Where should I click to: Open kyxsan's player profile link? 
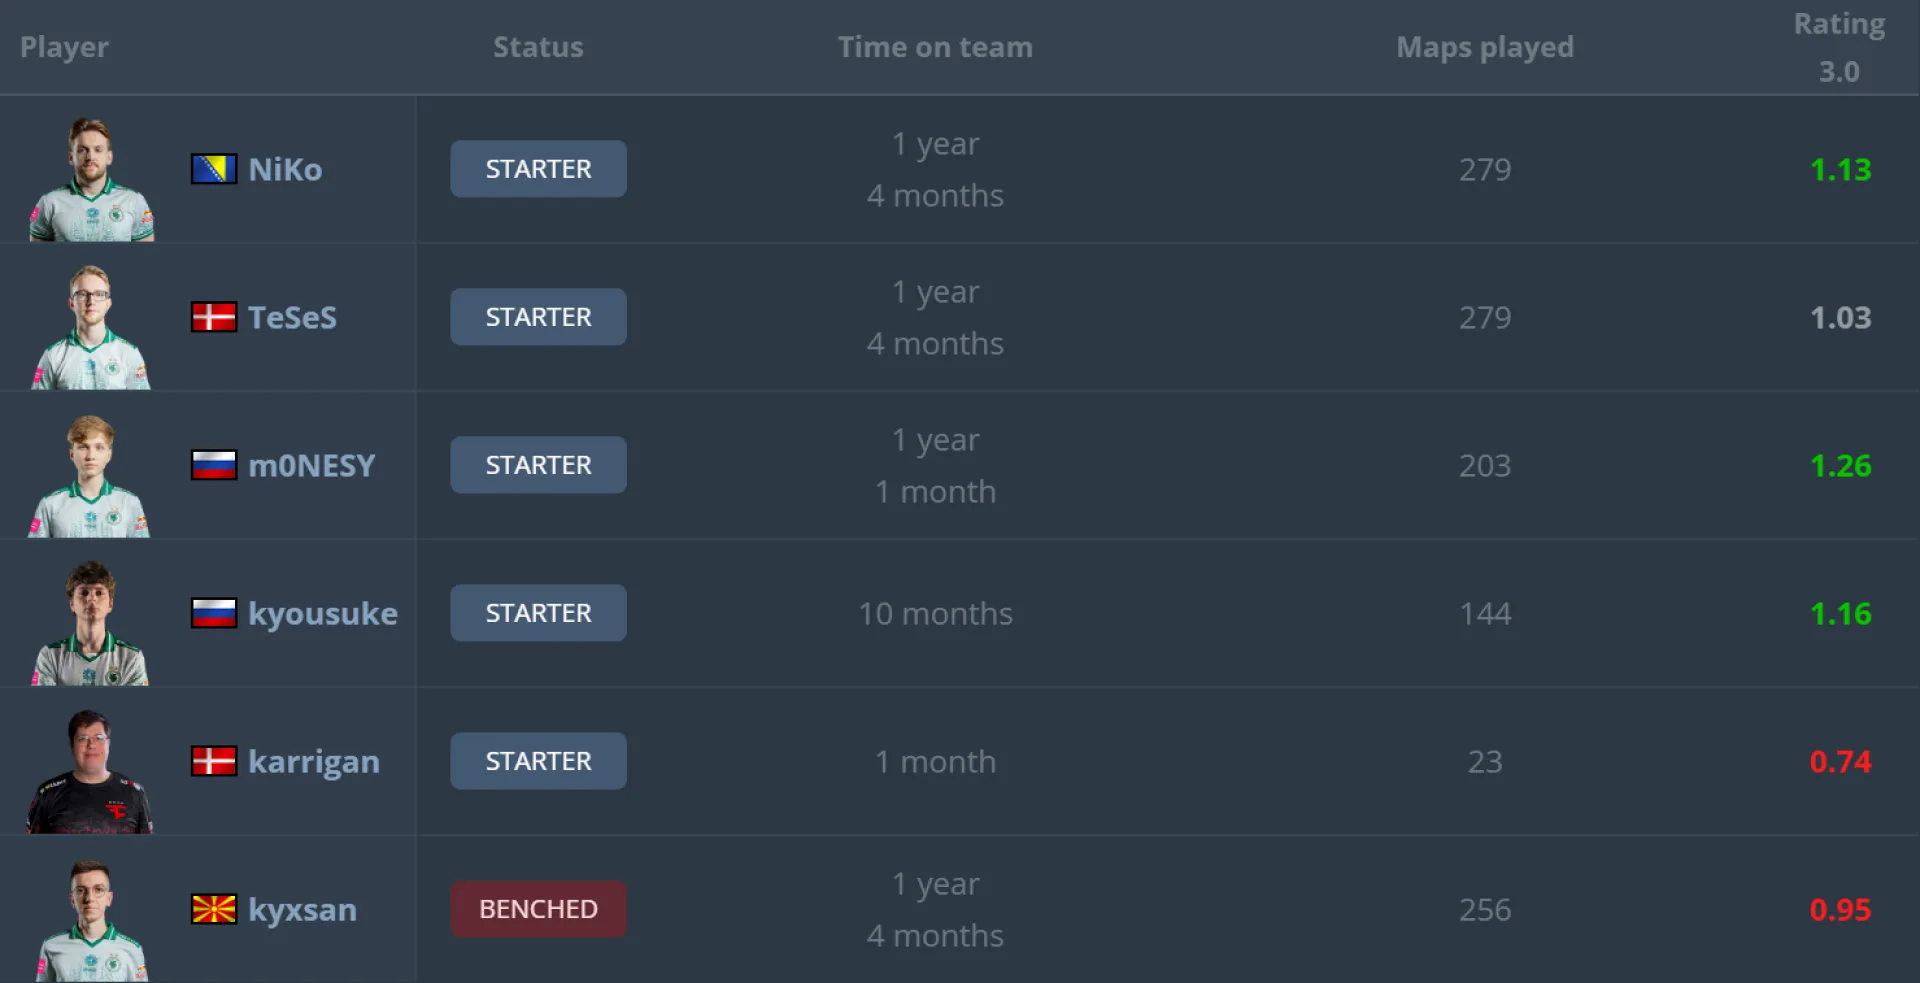coord(302,910)
